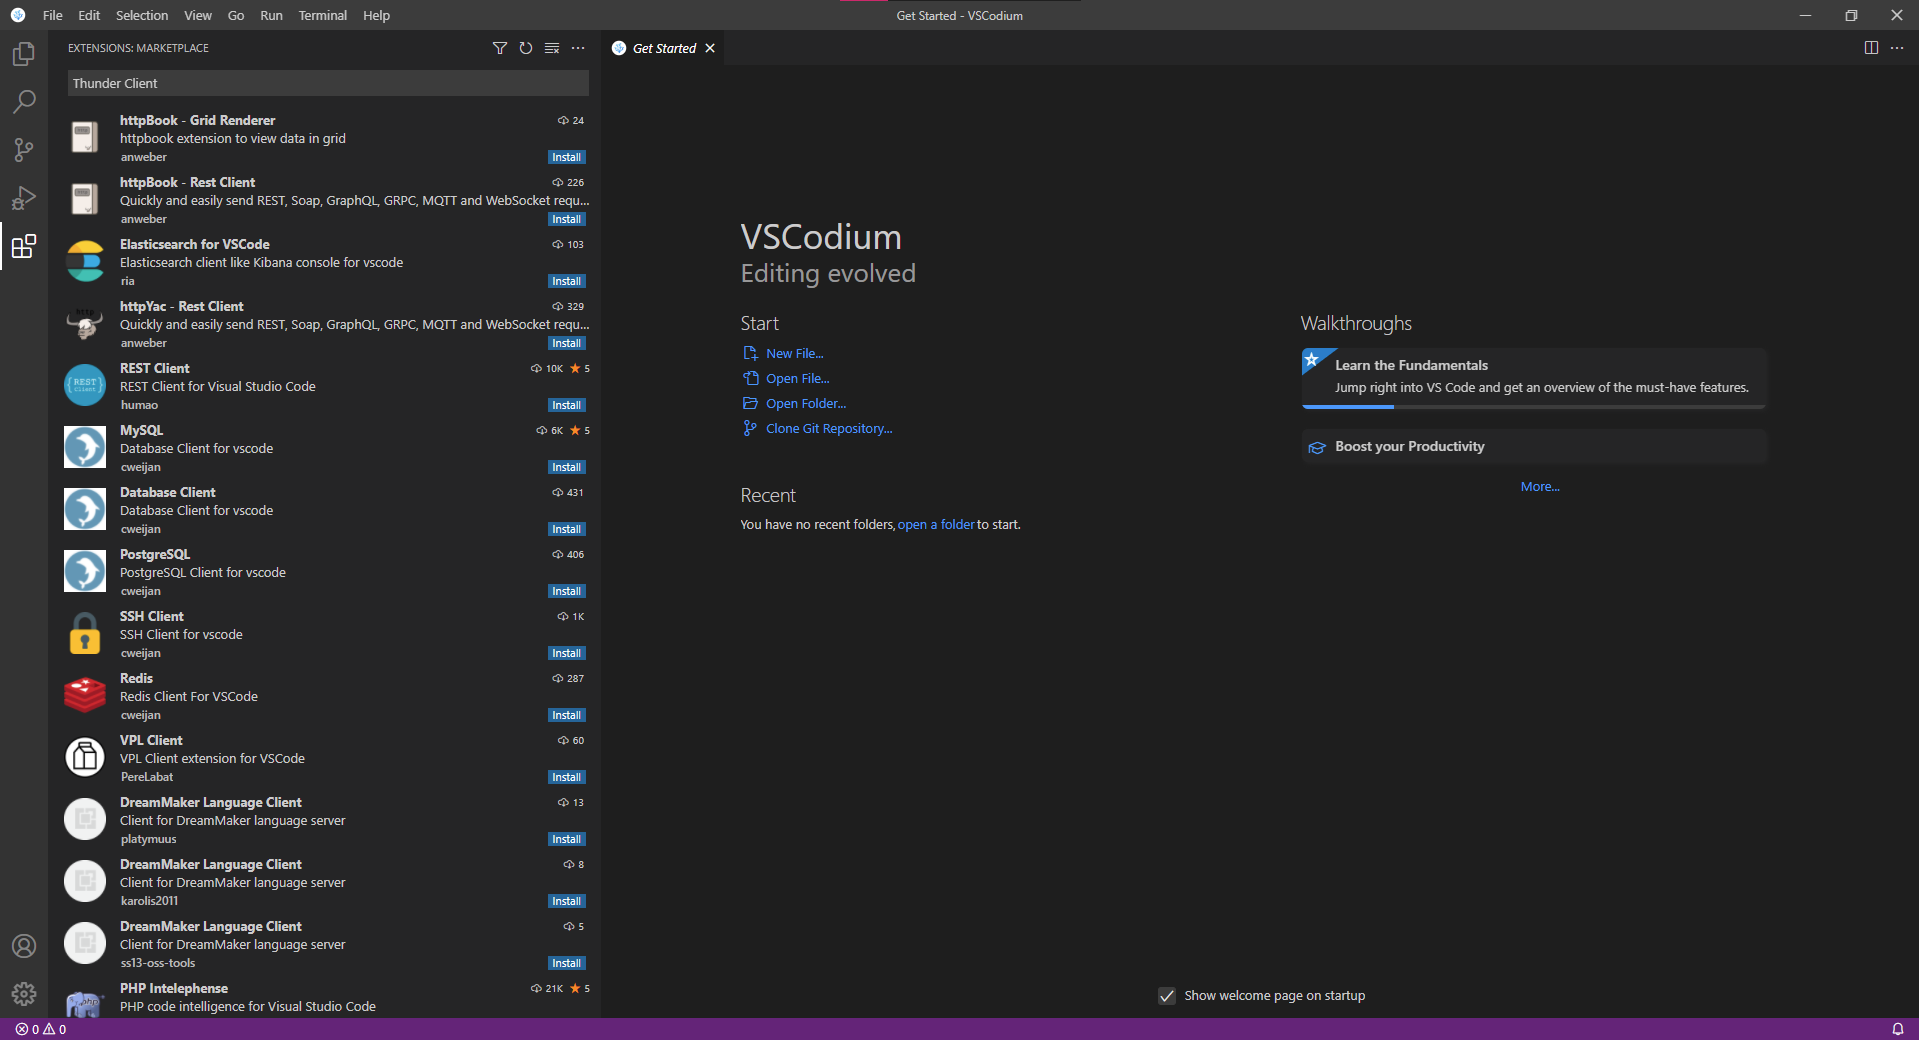Open the Manage settings gear
Viewport: 1919px width, 1040px height.
tap(24, 994)
